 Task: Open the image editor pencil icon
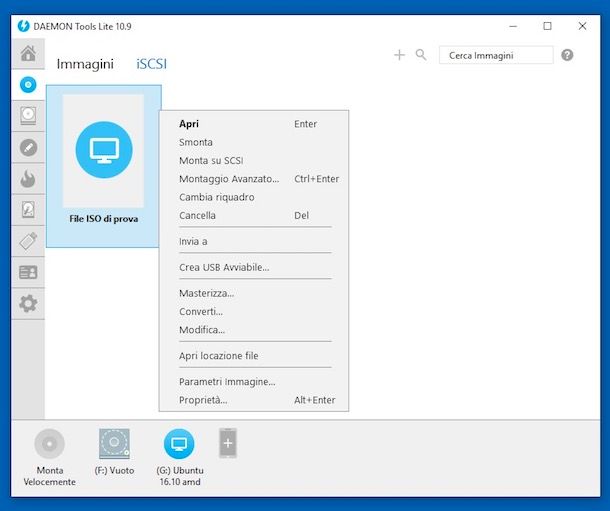click(x=28, y=147)
